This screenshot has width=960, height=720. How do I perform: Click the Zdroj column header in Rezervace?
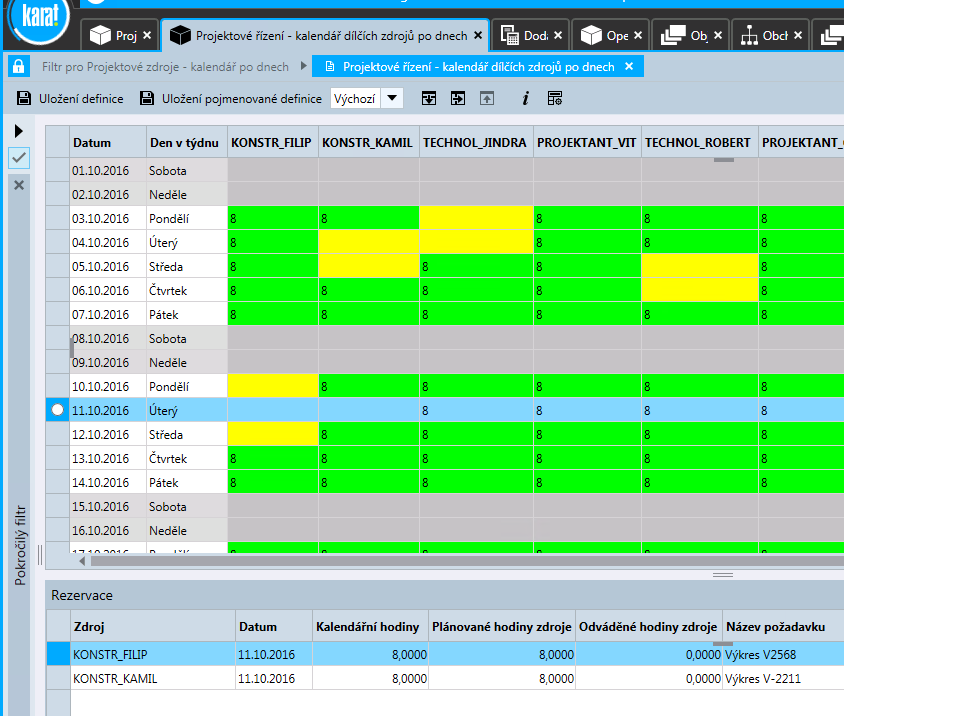[x=153, y=626]
